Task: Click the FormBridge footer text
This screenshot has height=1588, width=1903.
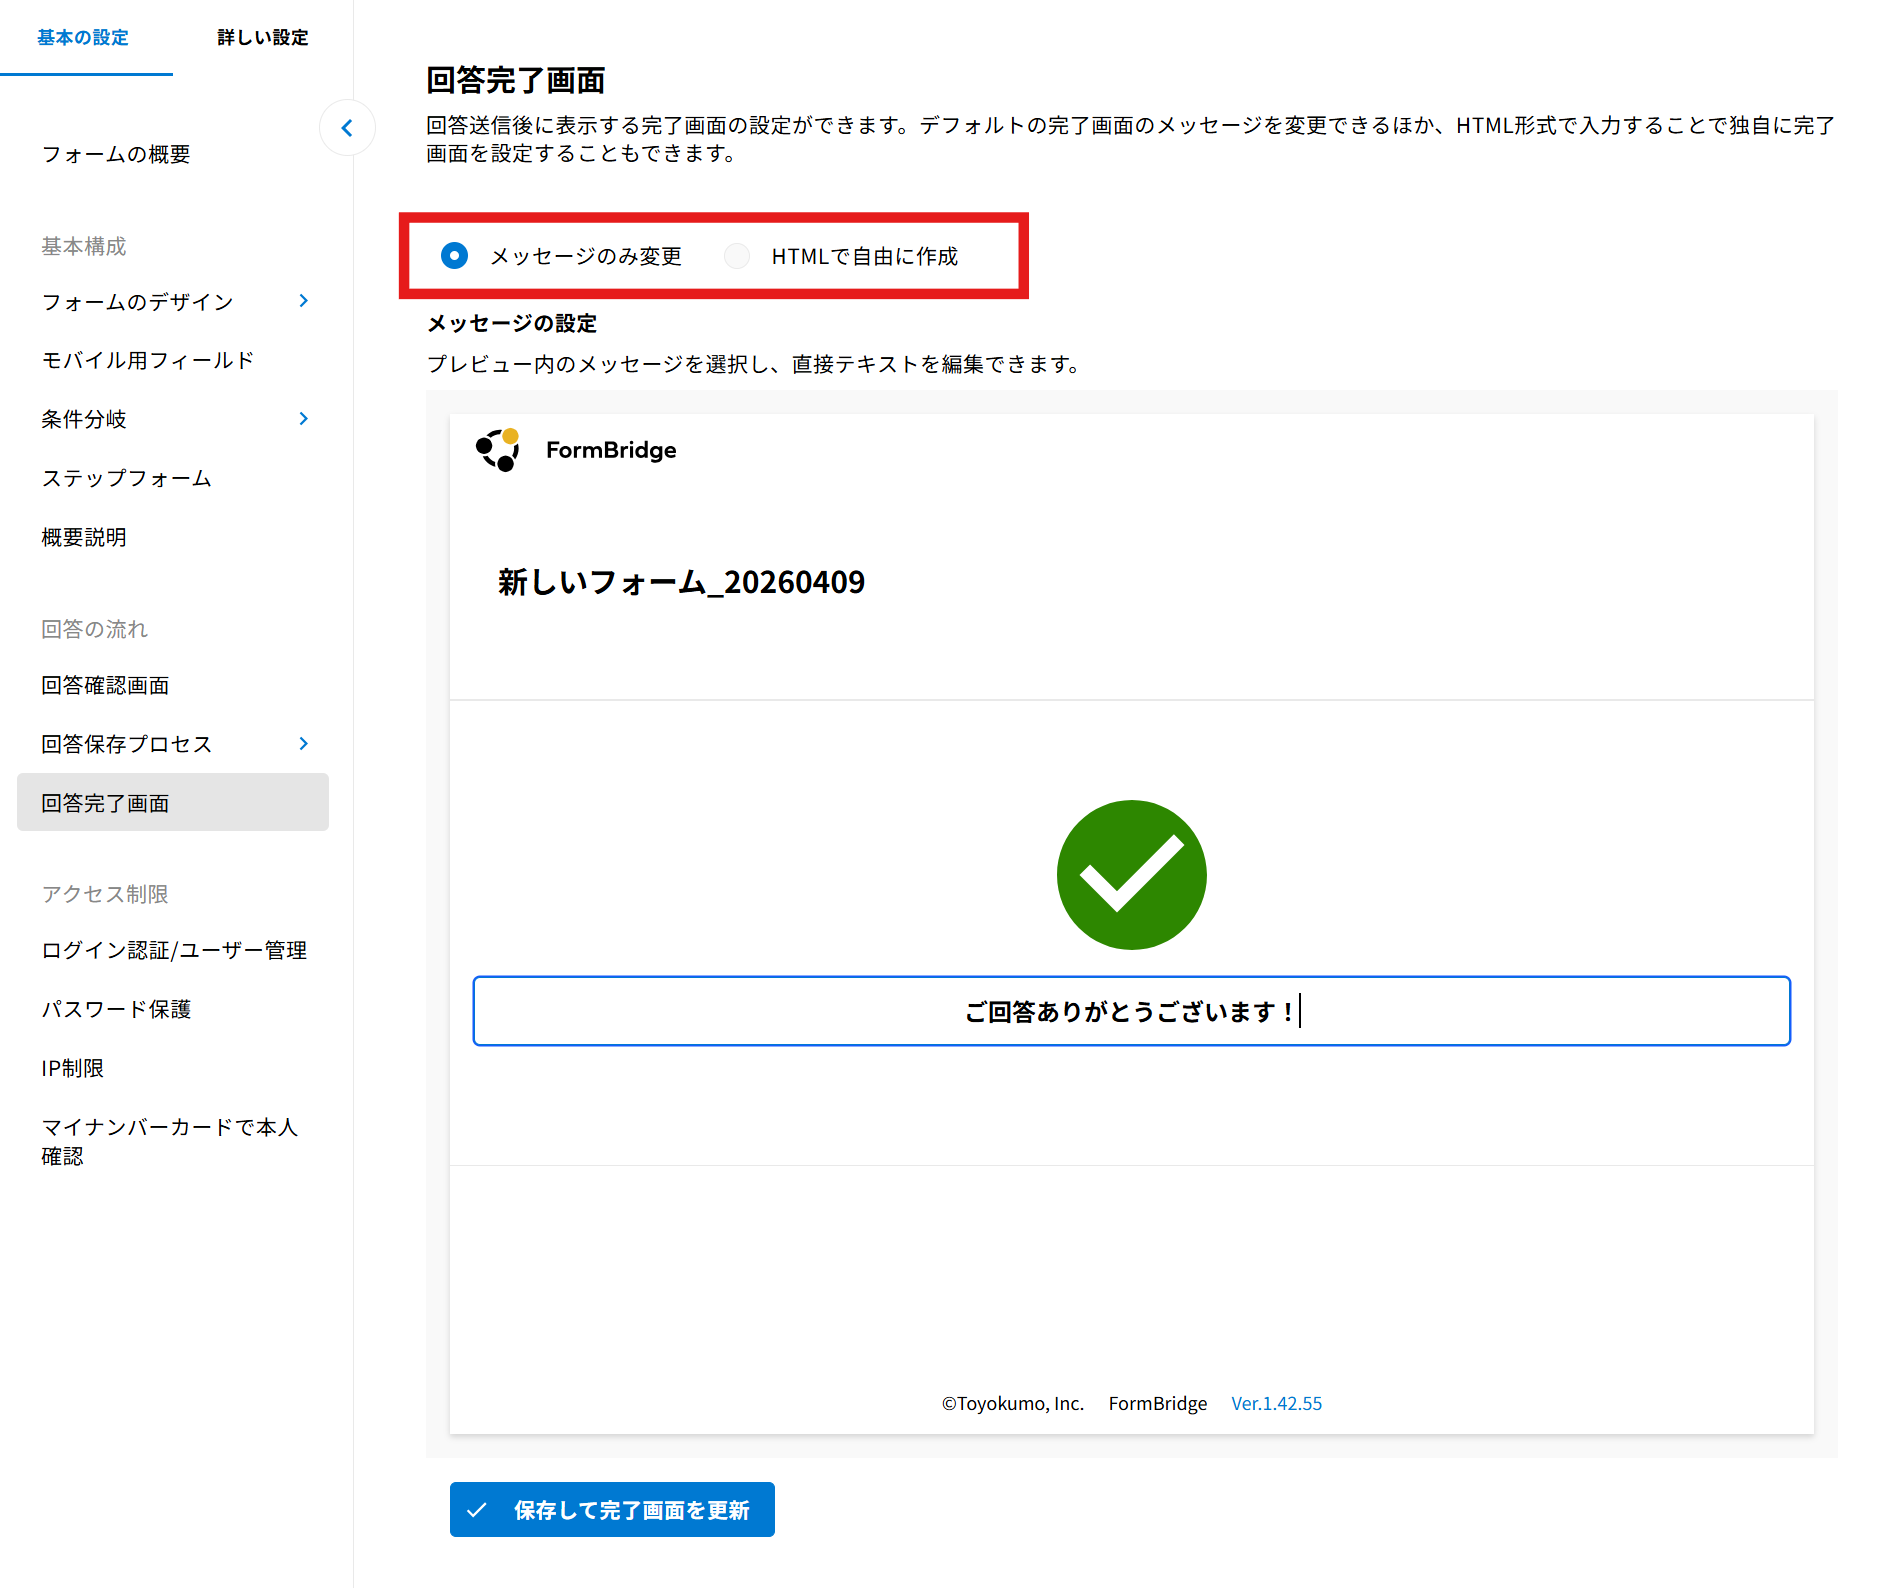Action: click(1158, 1403)
